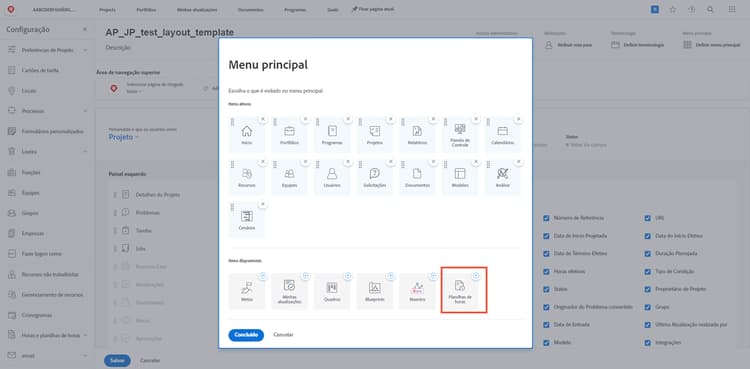This screenshot has height=369, width=750.
Task: Open the Projeto object type dropdown
Action: point(123,137)
